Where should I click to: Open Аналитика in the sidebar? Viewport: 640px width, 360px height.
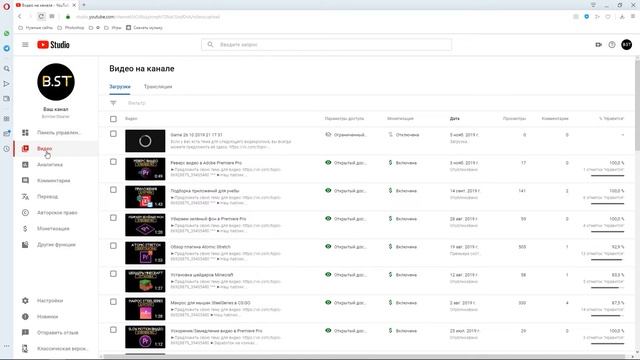point(56,164)
